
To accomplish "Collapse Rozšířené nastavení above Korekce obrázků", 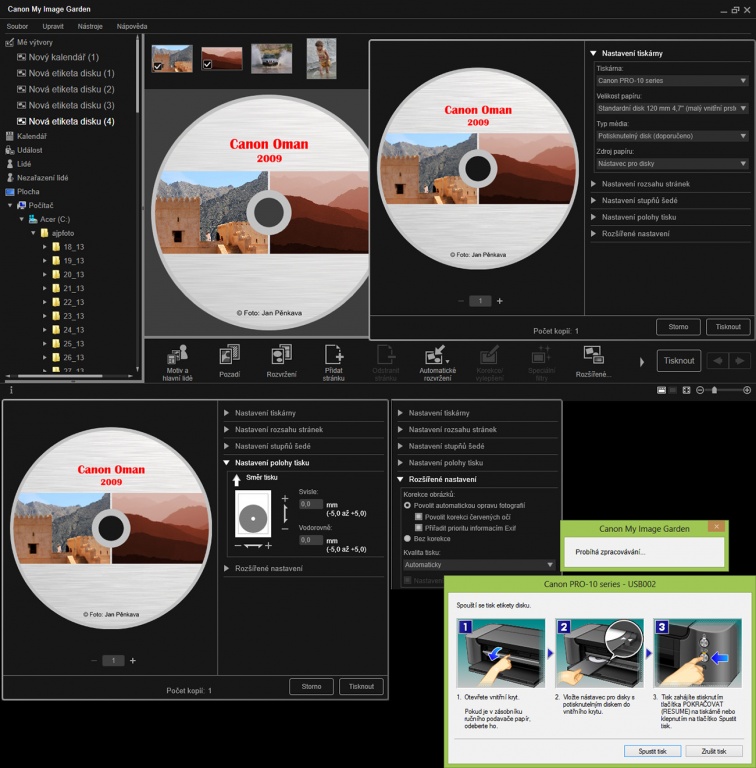I will coord(400,479).
